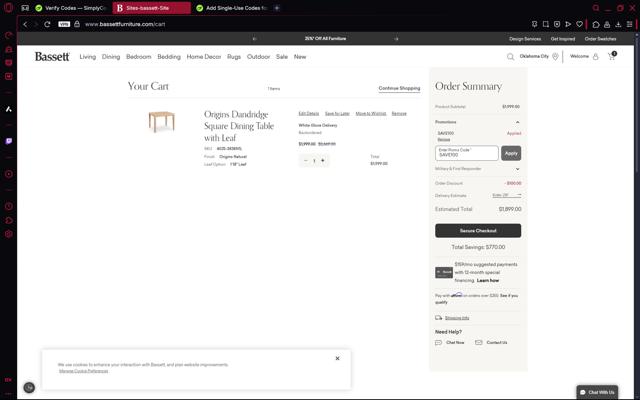Switch to Add Single-Use Codes tab

click(232, 8)
